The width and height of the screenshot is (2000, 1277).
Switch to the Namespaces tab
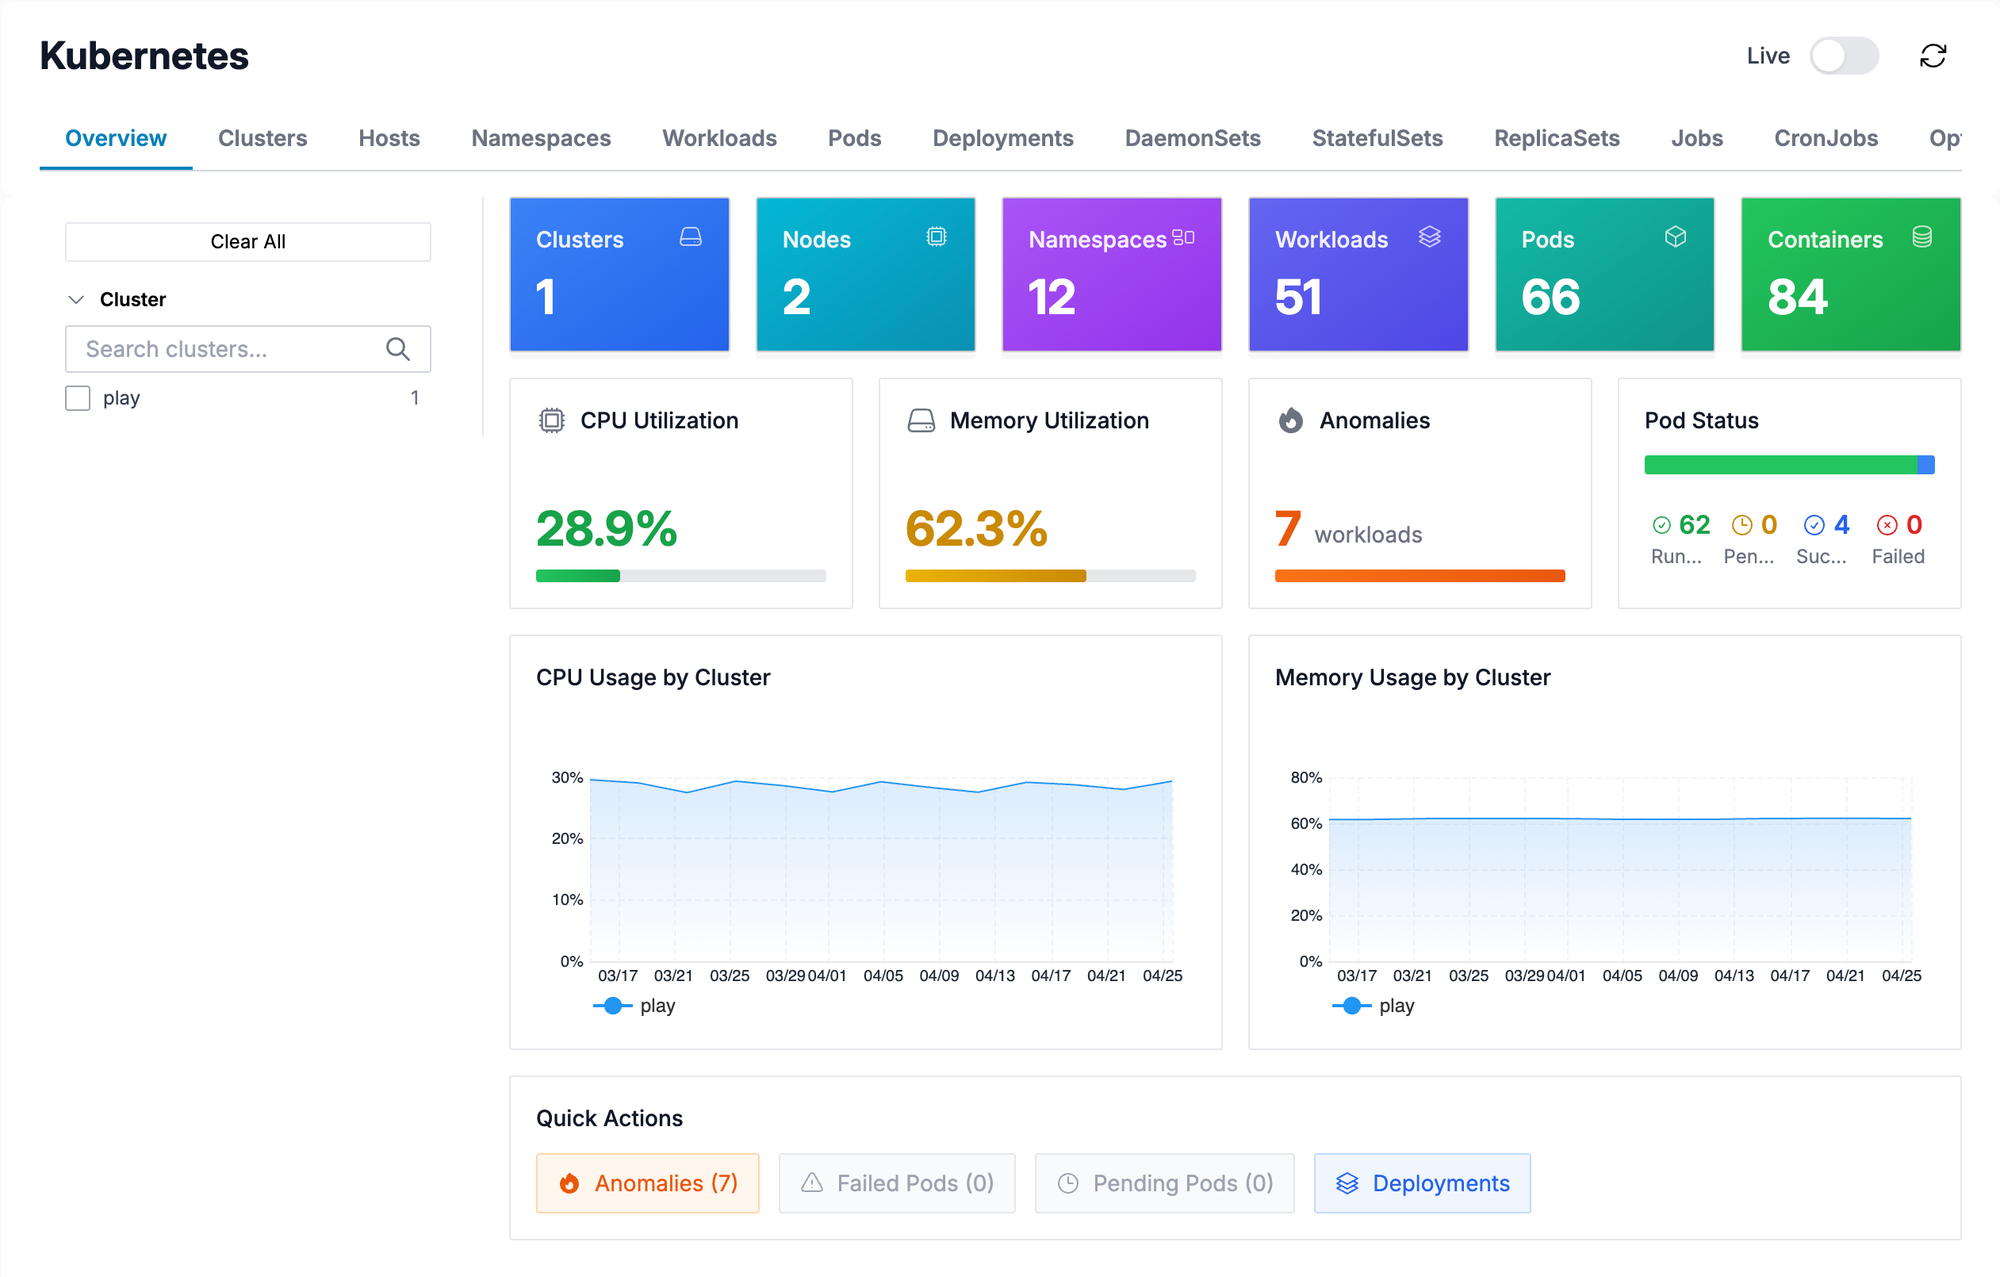click(x=541, y=138)
